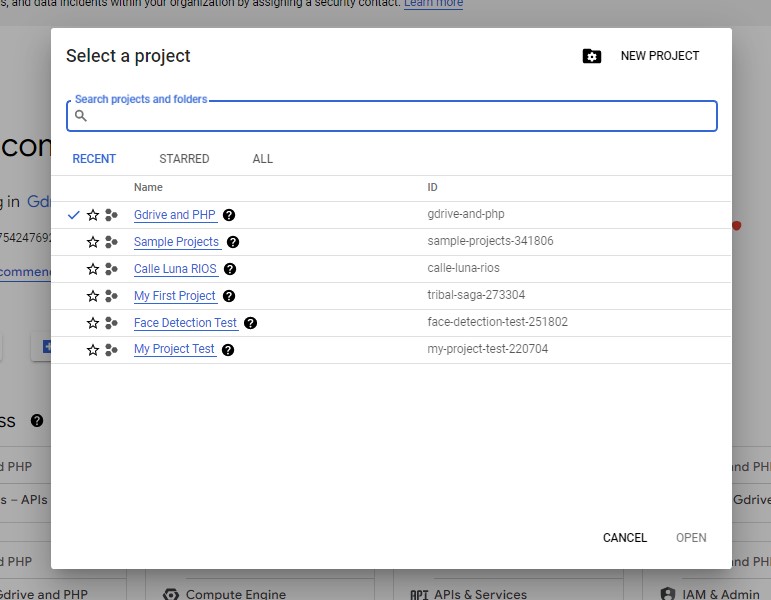Star the Sample Projects project

[x=92, y=242]
